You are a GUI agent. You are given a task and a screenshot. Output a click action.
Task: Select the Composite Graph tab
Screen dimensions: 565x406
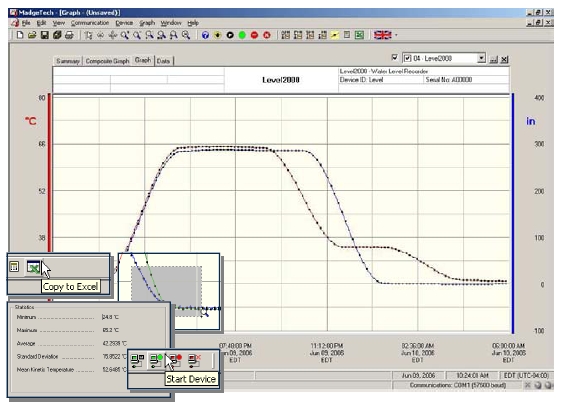[107, 61]
